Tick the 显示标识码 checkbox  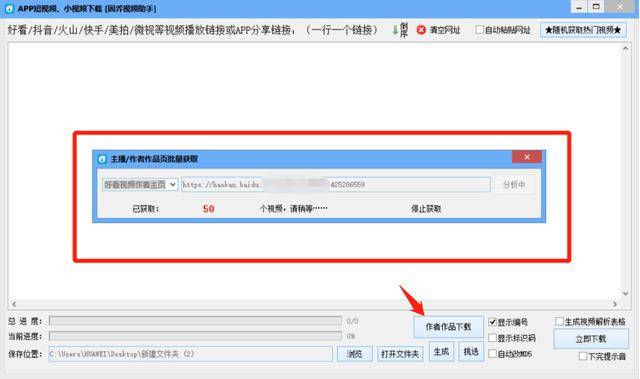pos(493,338)
